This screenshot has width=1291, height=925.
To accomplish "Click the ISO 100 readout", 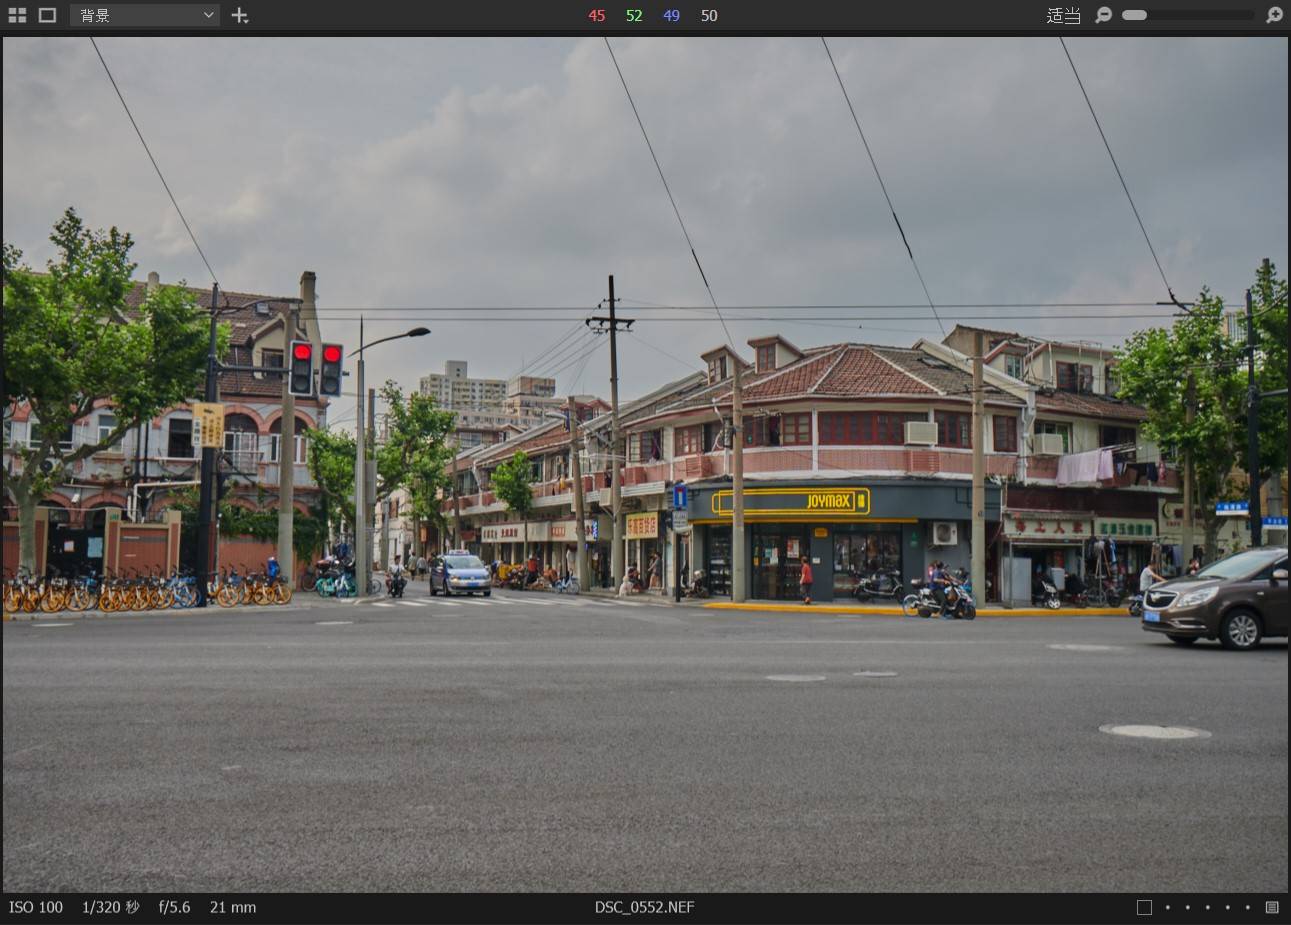I will (36, 907).
